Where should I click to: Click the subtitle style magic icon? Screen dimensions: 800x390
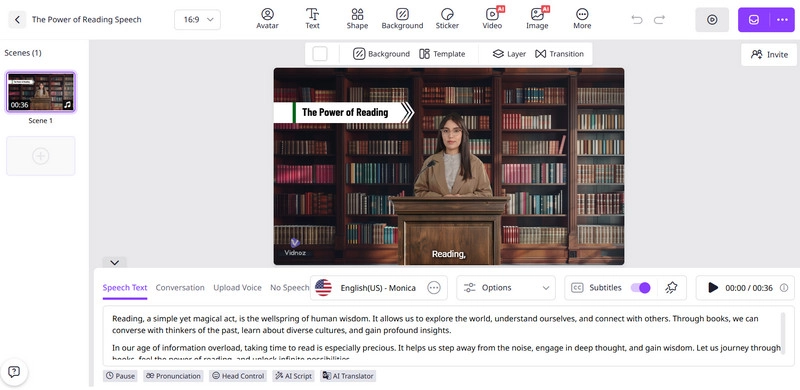671,288
